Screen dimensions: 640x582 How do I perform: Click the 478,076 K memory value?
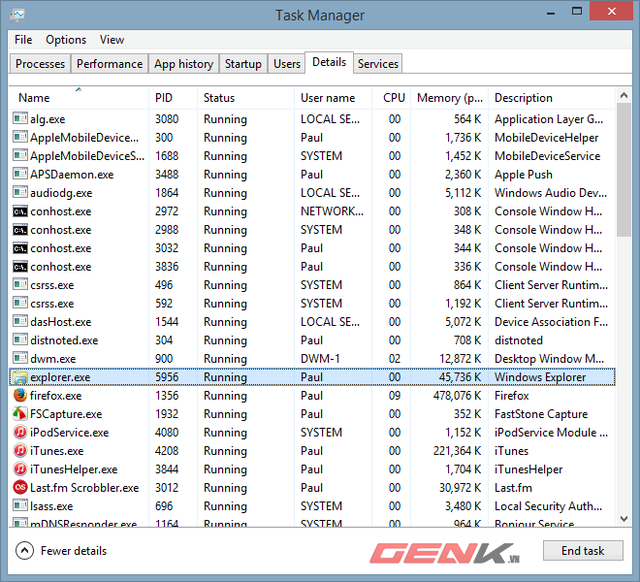457,395
